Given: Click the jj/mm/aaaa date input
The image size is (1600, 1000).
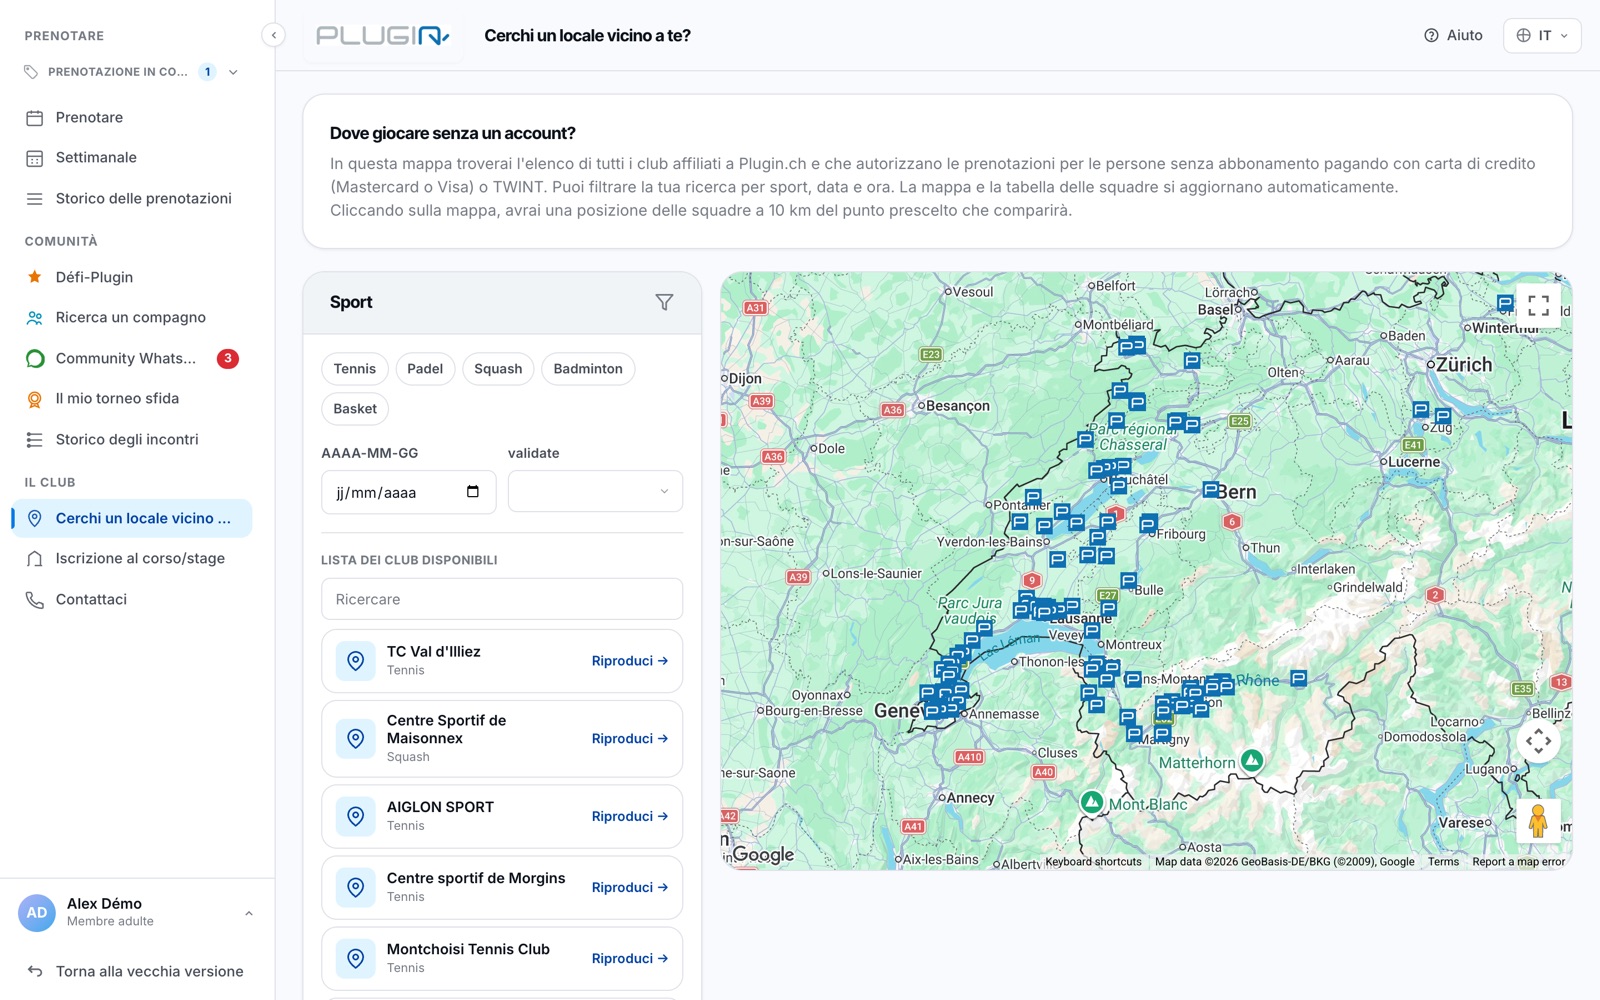Looking at the screenshot, I should click(408, 492).
